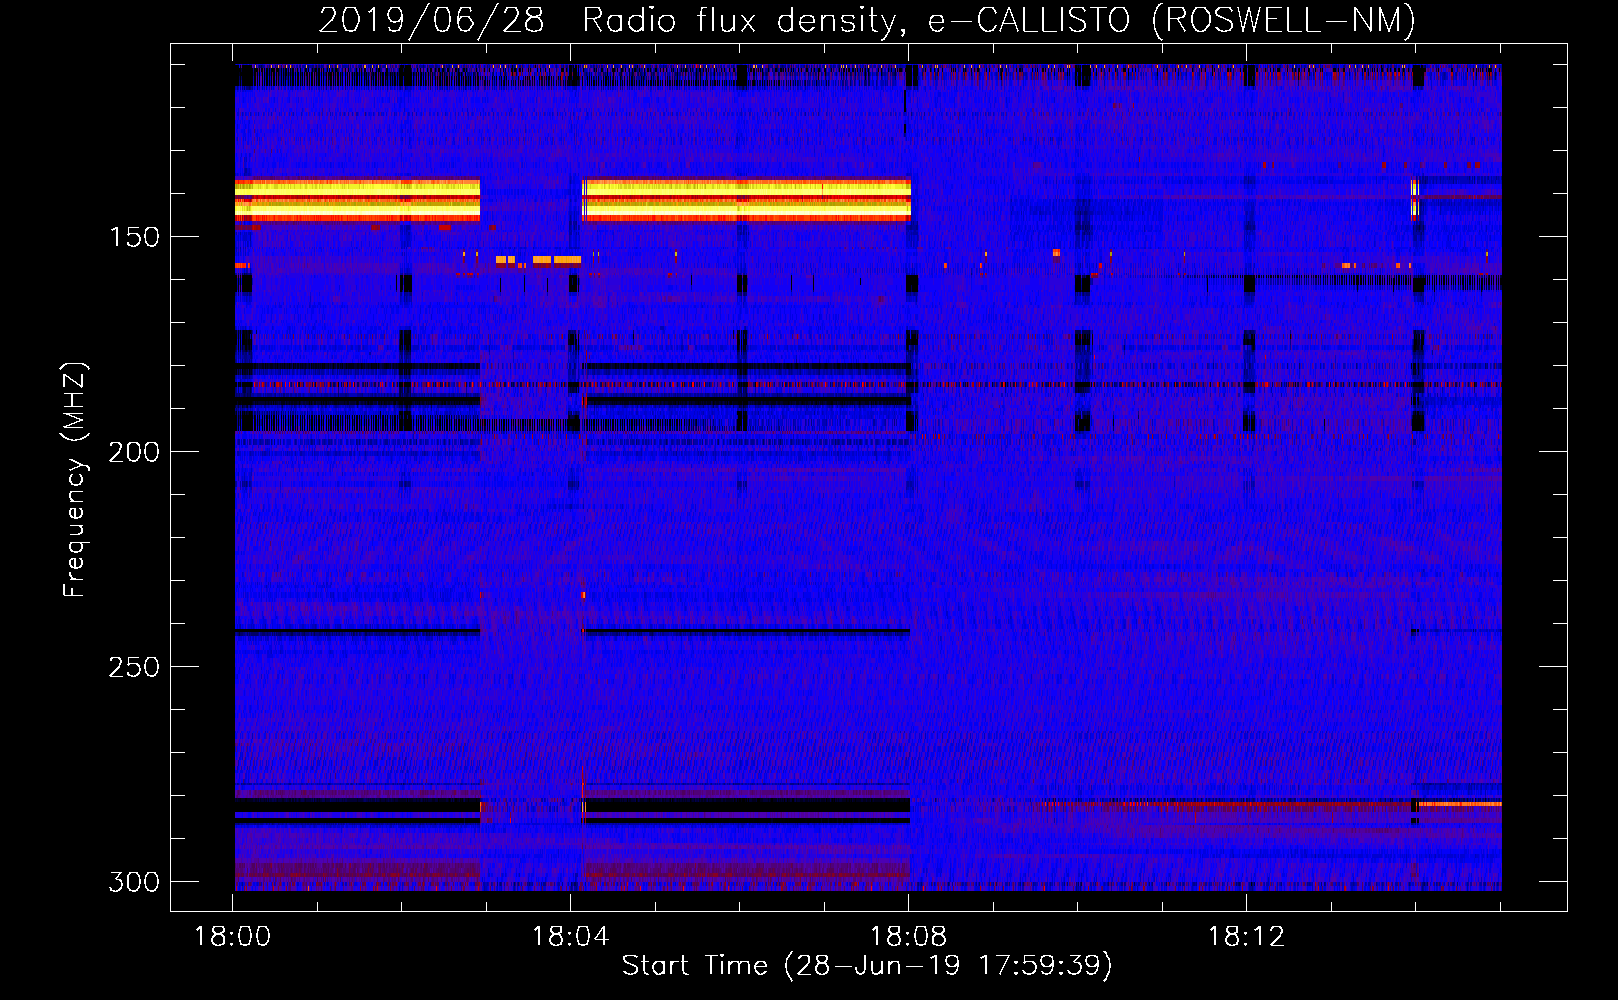Viewport: 1618px width, 1000px height.
Task: Click the "Start Time (28-Jun-19 17:59:39)" axis label
Action: pos(867,966)
